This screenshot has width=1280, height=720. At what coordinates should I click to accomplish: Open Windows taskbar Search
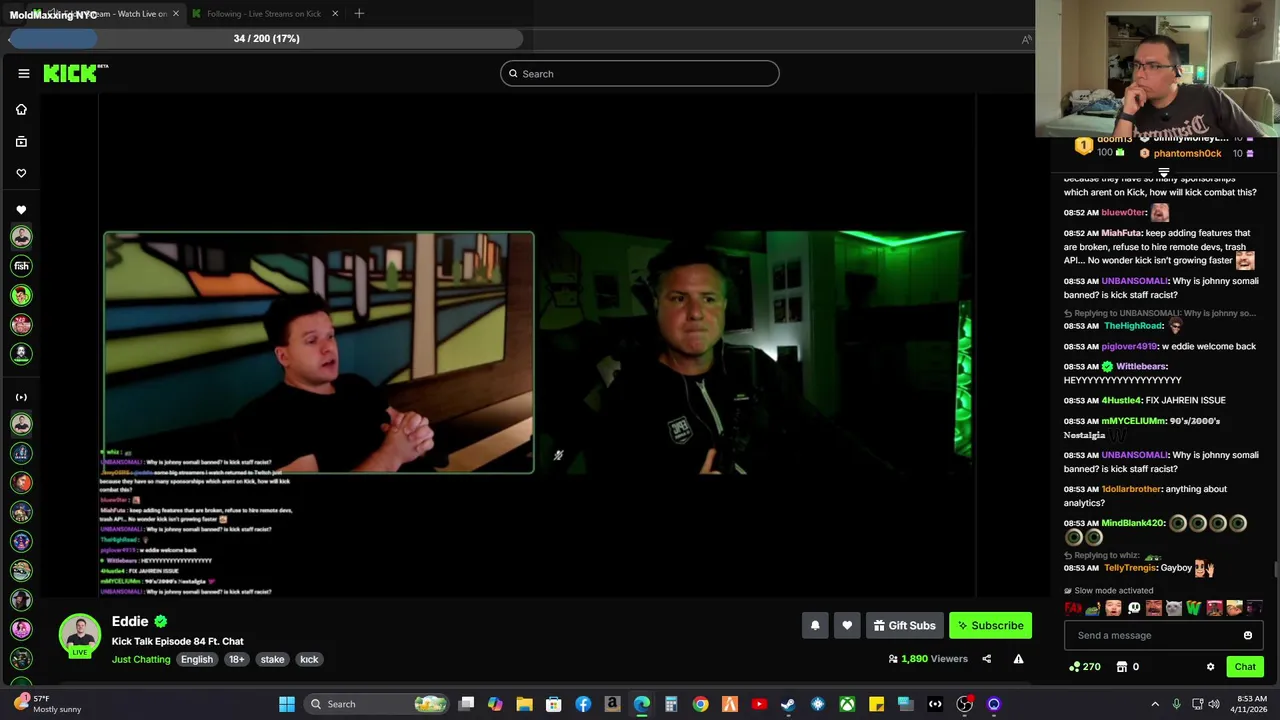[378, 704]
